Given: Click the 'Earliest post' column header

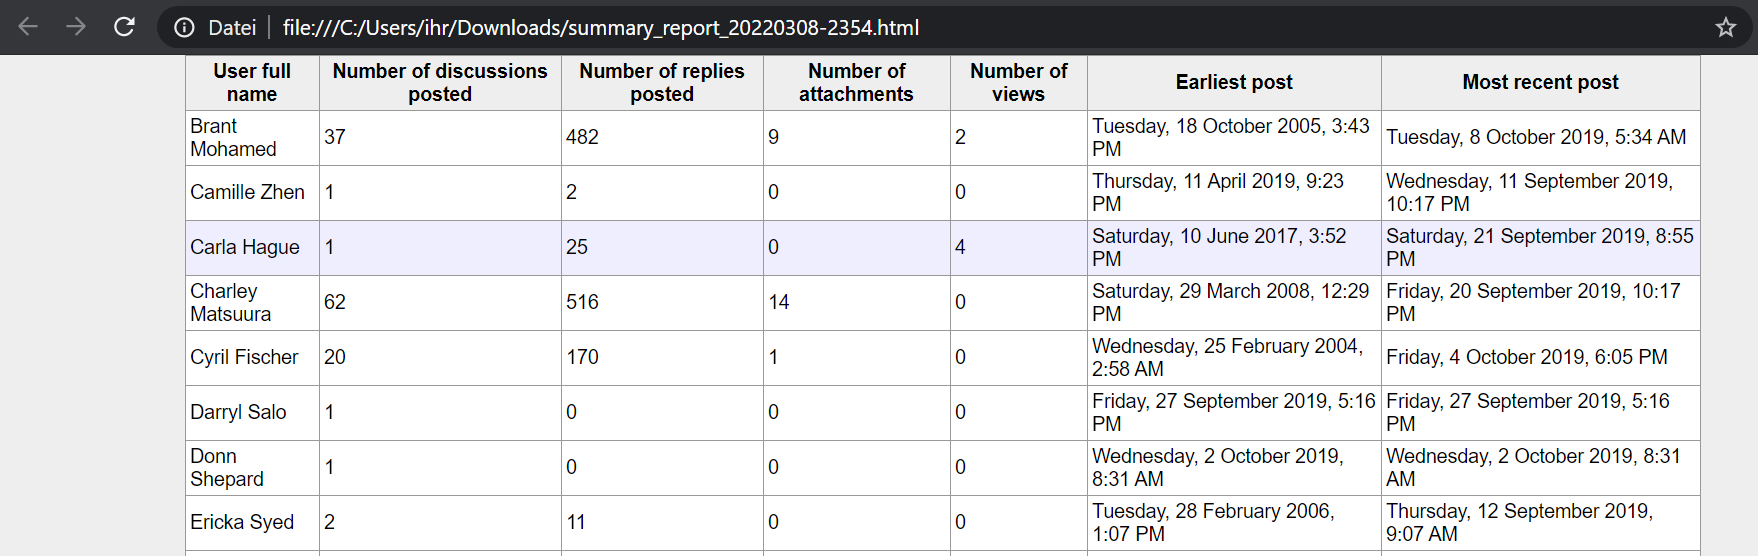Looking at the screenshot, I should coord(1234,83).
